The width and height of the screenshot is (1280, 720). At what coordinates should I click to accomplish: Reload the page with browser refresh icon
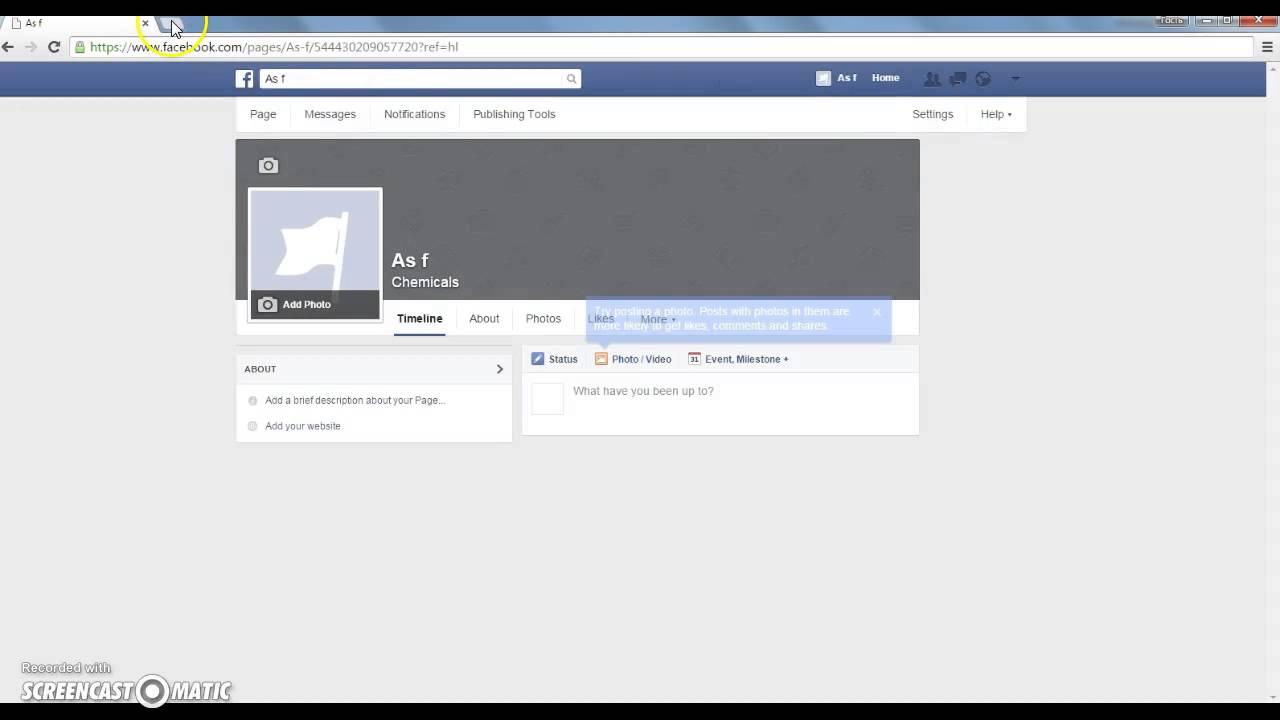(54, 47)
